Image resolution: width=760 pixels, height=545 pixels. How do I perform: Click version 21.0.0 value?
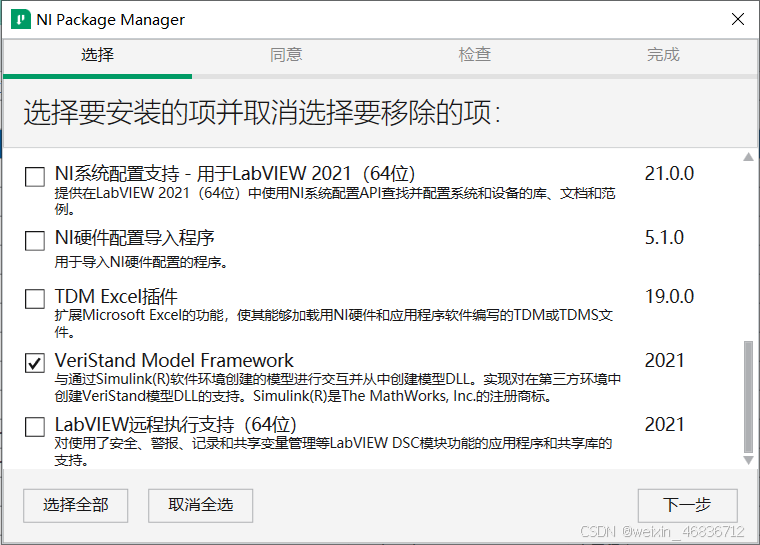pyautogui.click(x=669, y=174)
